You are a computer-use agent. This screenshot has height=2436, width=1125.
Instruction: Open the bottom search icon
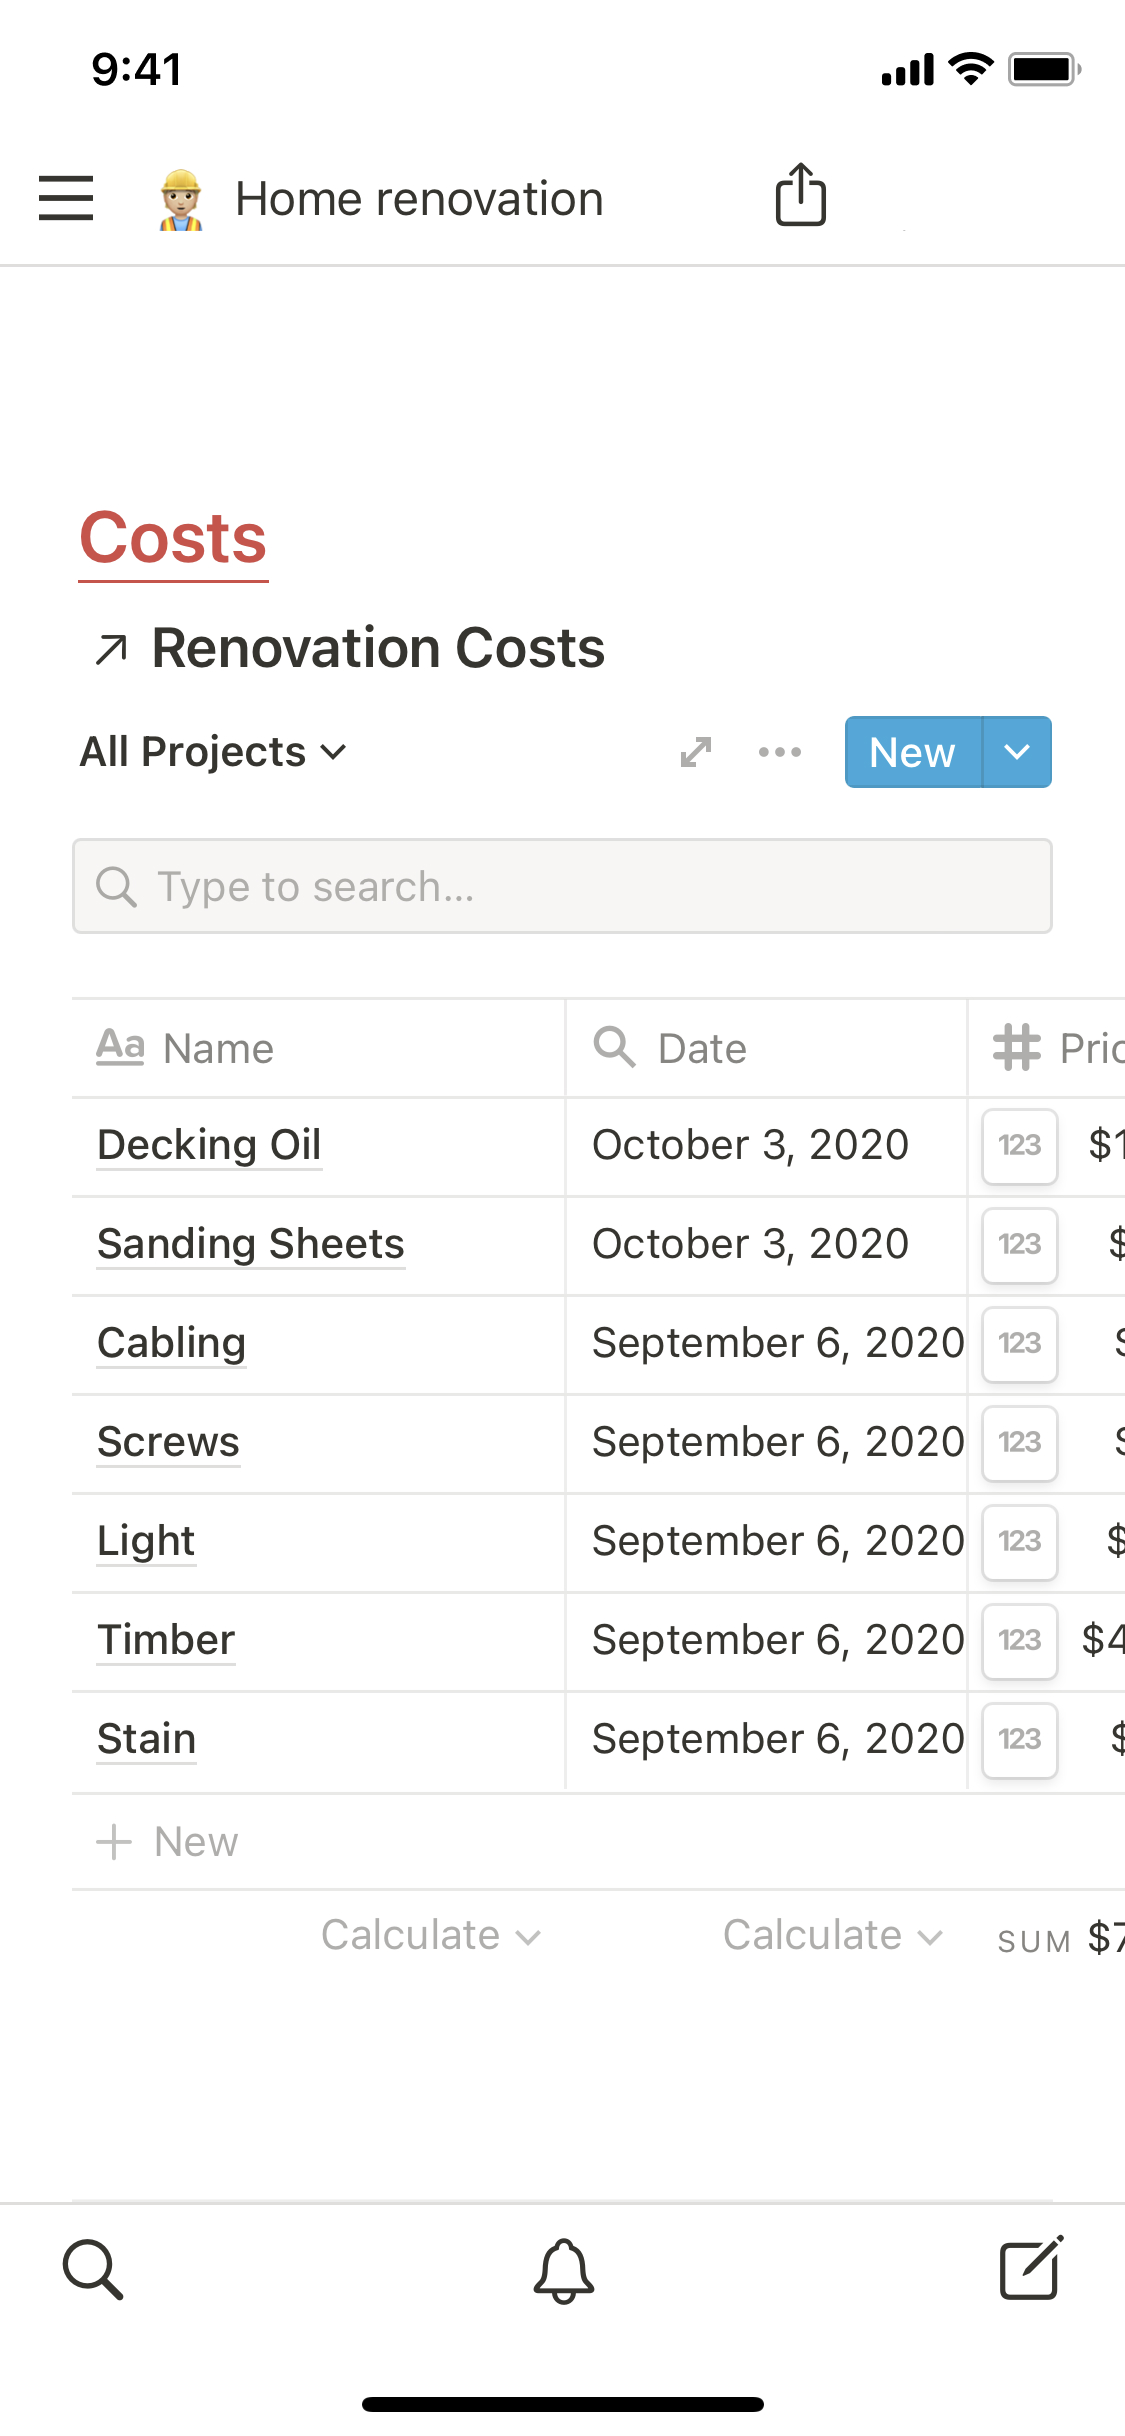pos(93,2270)
